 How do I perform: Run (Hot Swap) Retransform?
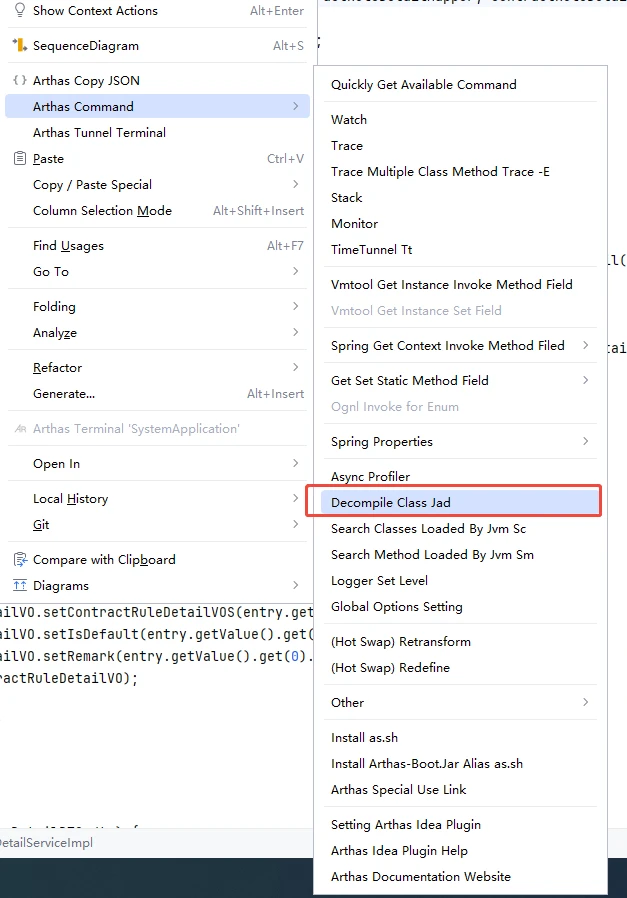pyautogui.click(x=400, y=642)
